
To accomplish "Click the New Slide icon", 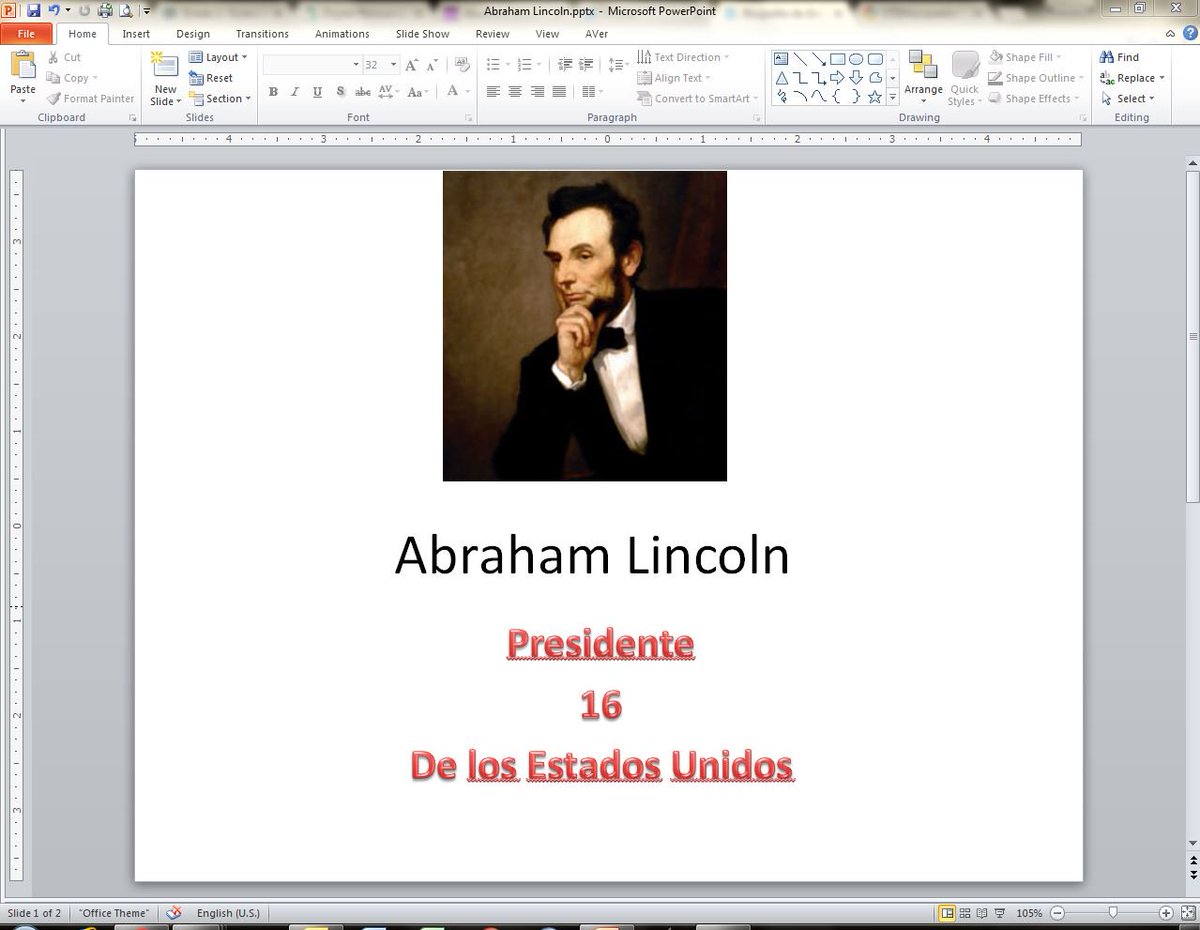I will click(165, 65).
